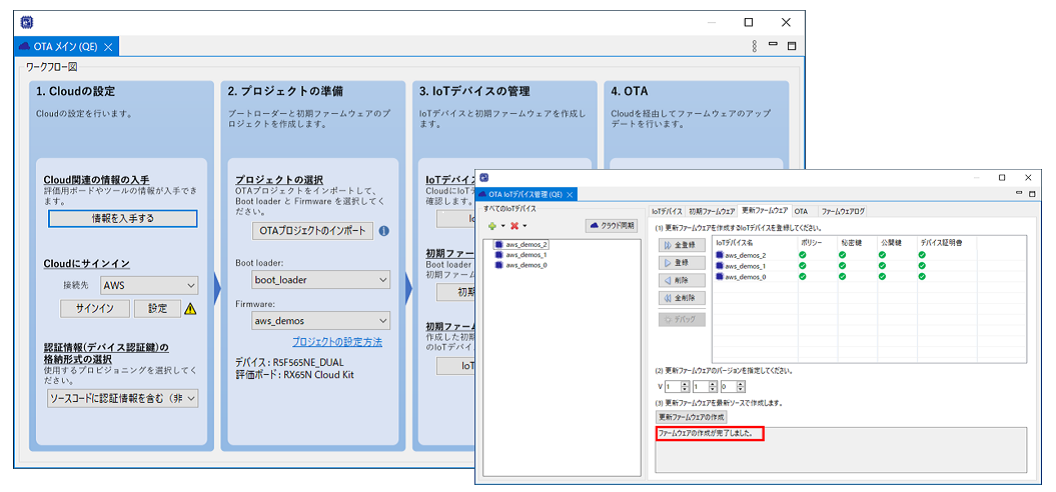The width and height of the screenshot is (1056, 492).
Task: Open the プロジェクトの設定方法 link
Action: (335, 342)
